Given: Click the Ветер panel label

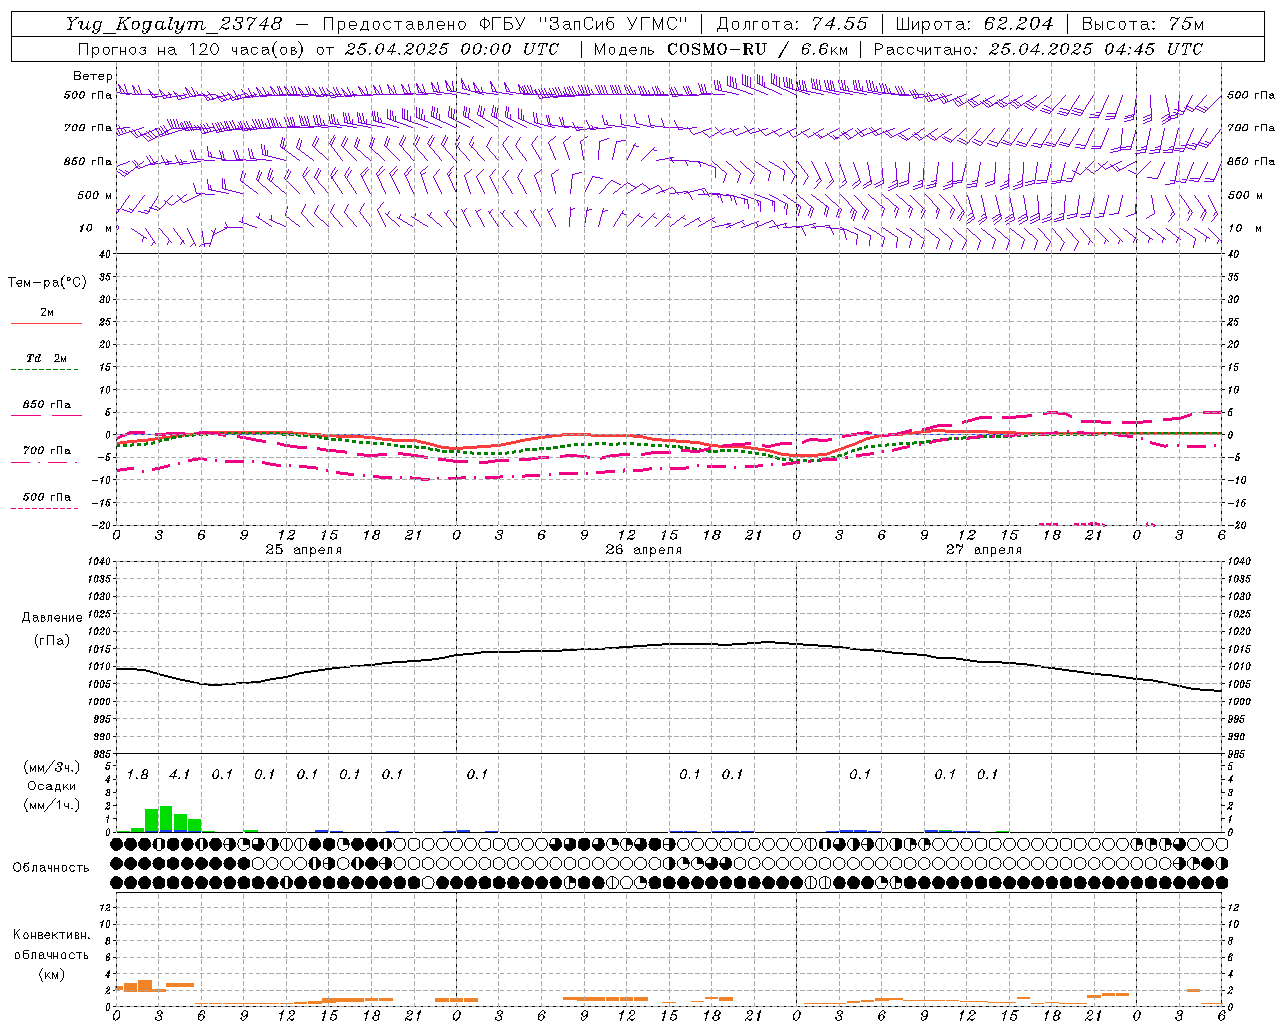Looking at the screenshot, I should pyautogui.click(x=93, y=76).
